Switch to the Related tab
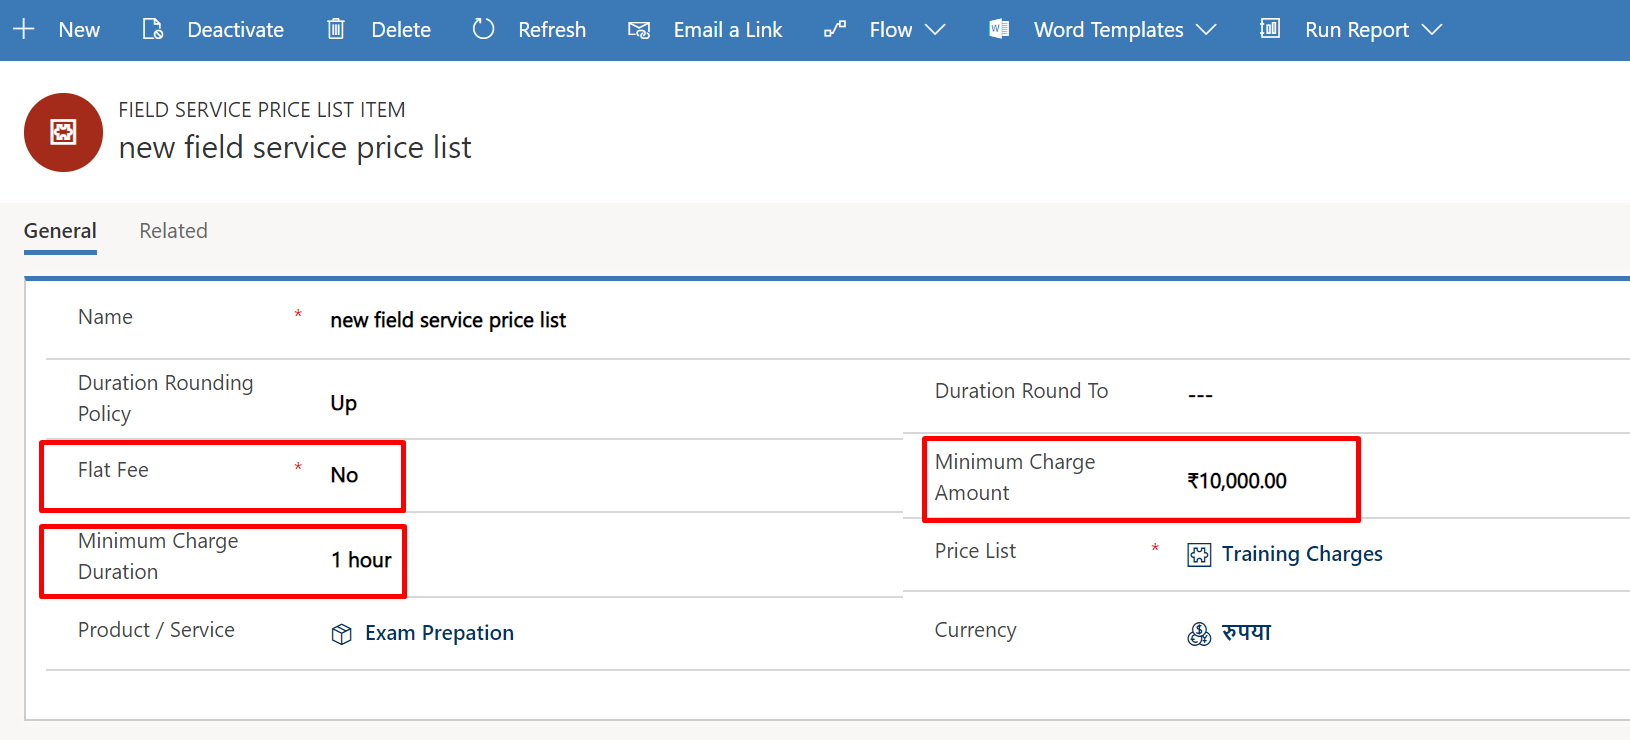The image size is (1630, 740). click(173, 231)
